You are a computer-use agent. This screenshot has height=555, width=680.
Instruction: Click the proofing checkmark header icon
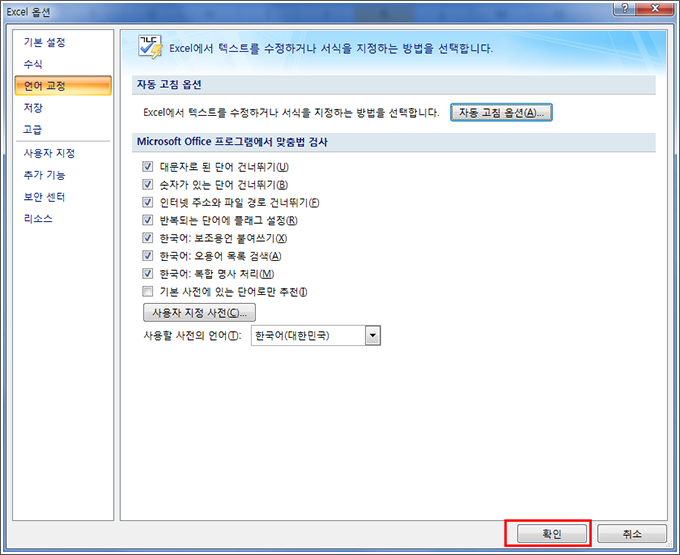(x=150, y=47)
